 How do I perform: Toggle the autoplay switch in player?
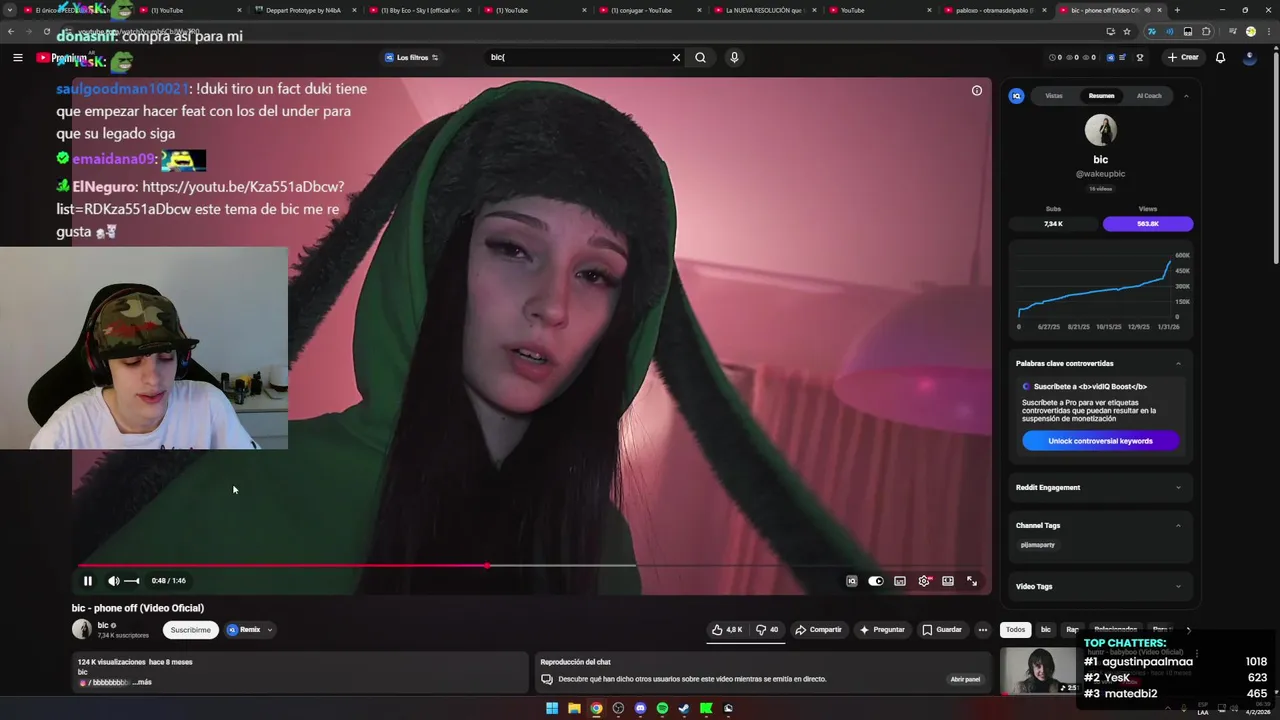coord(876,581)
